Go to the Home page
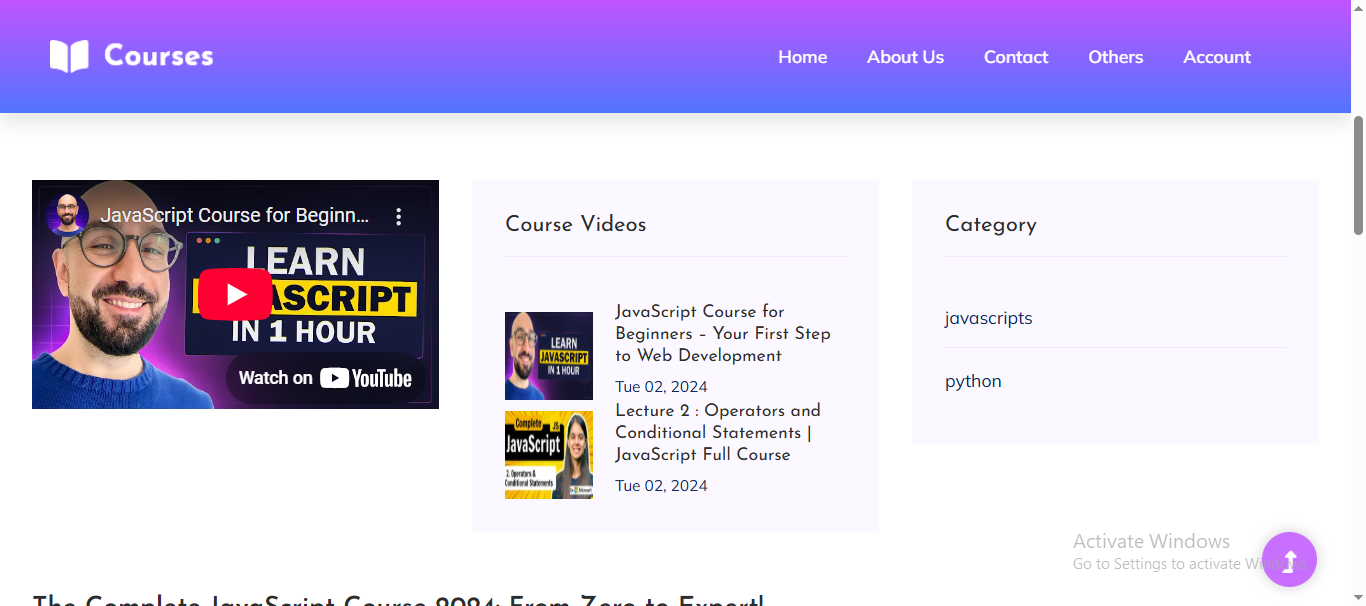 tap(802, 57)
